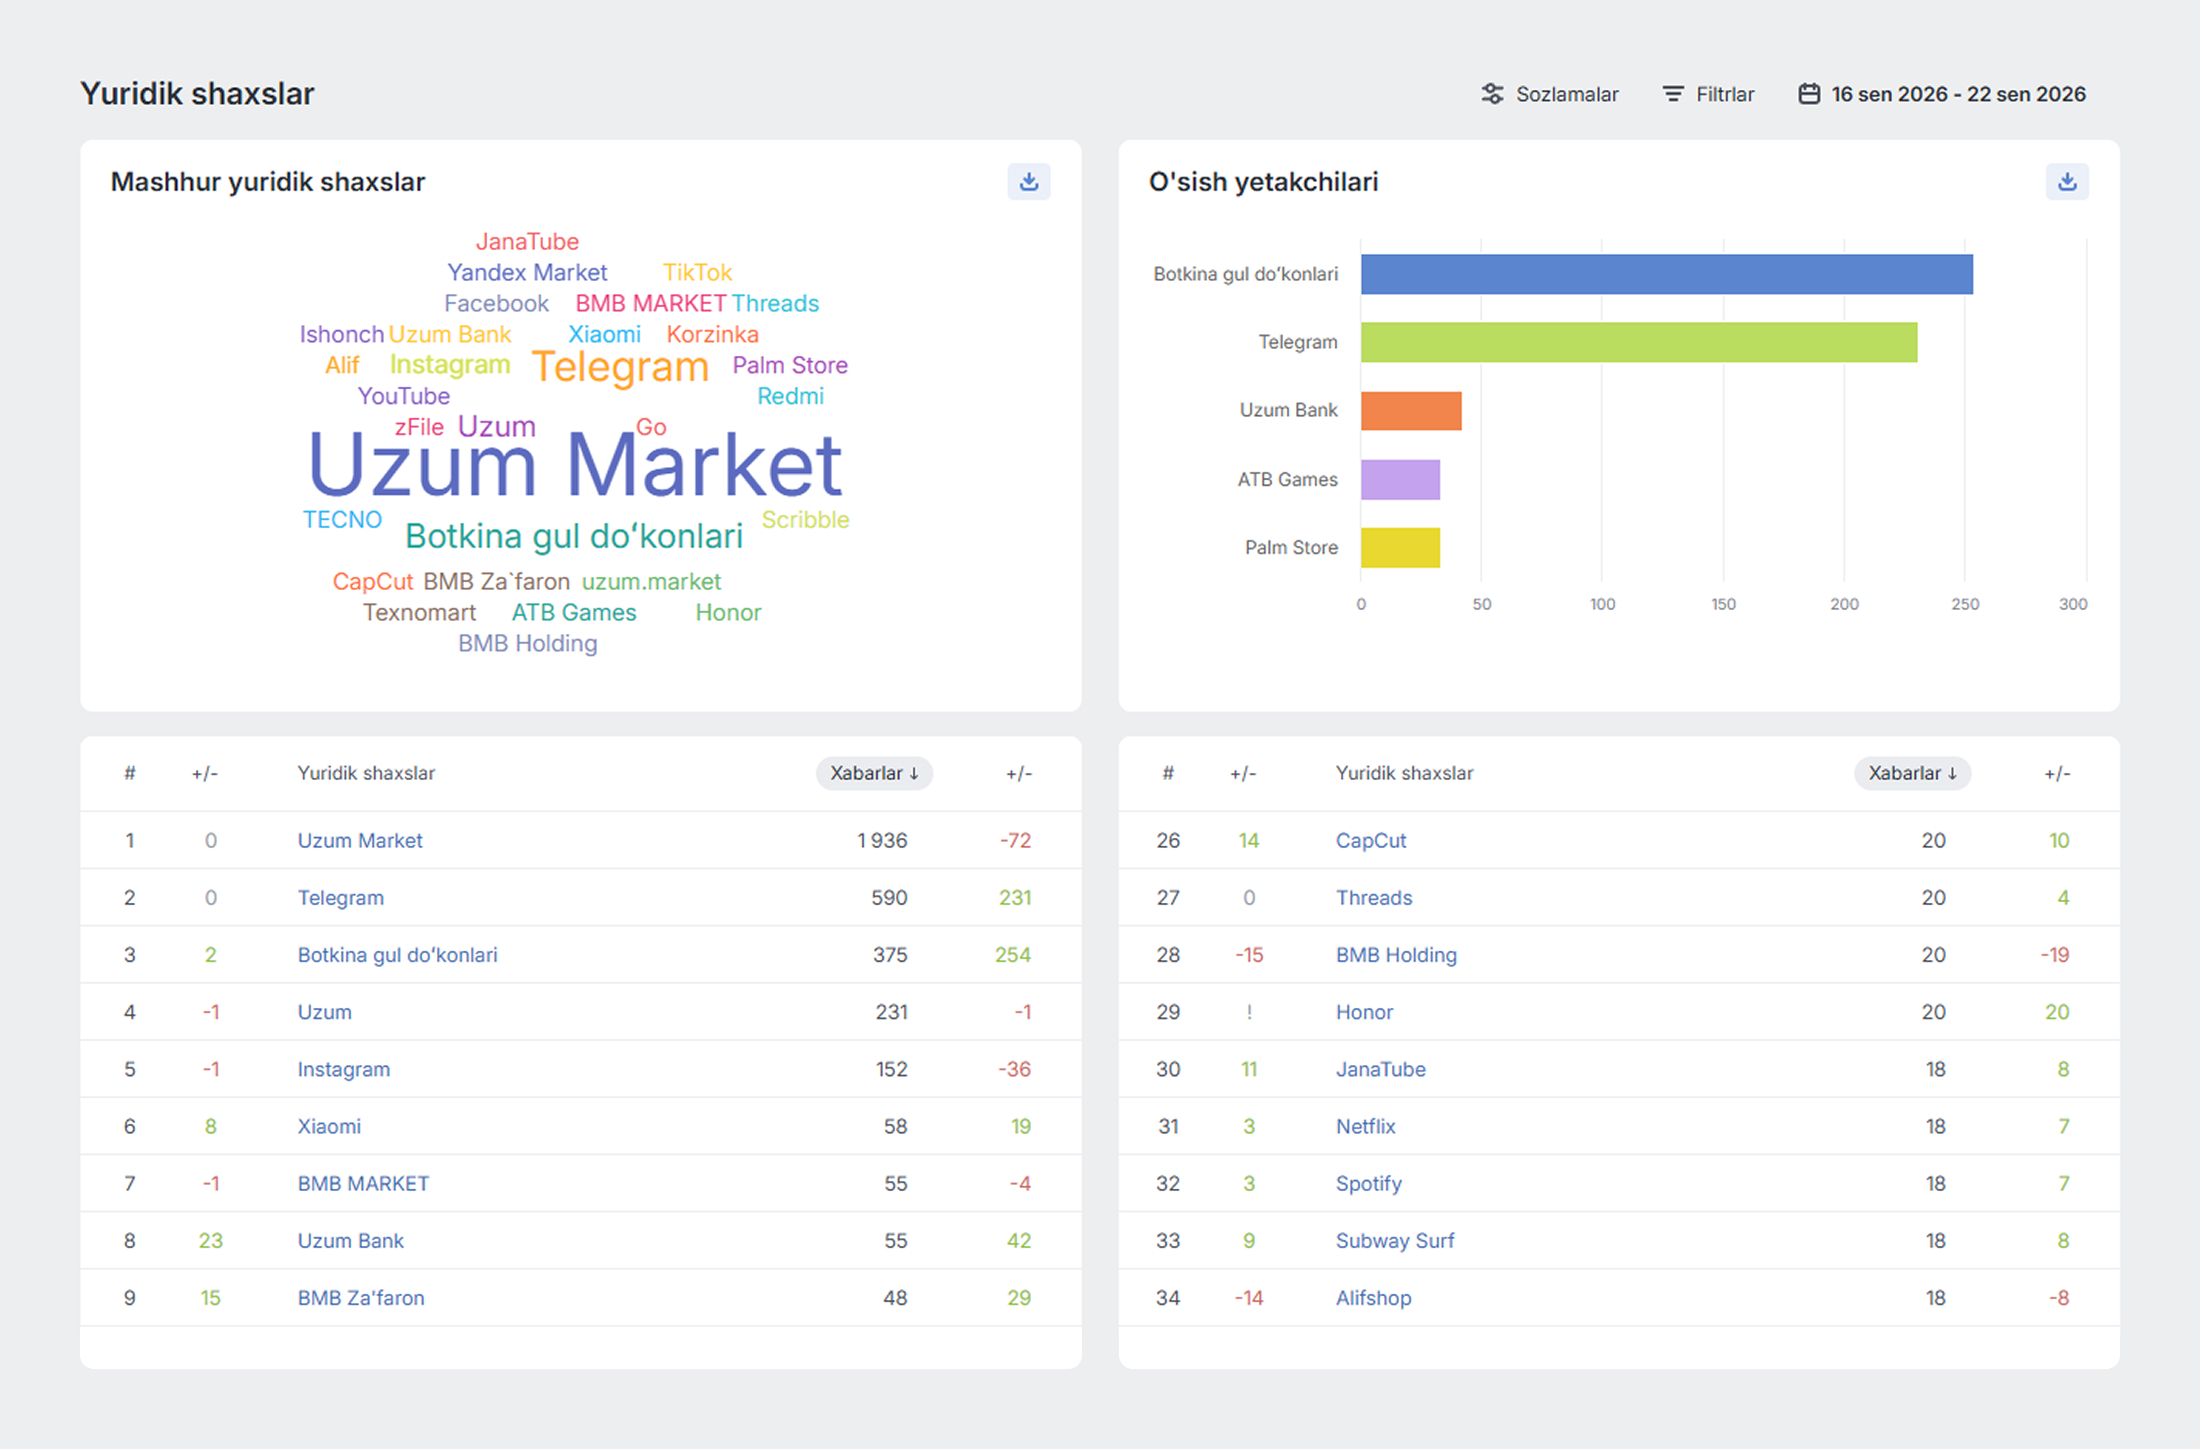Download the Mashhur yuridik shaxslar word cloud
The height and width of the screenshot is (1449, 2200).
1028,182
